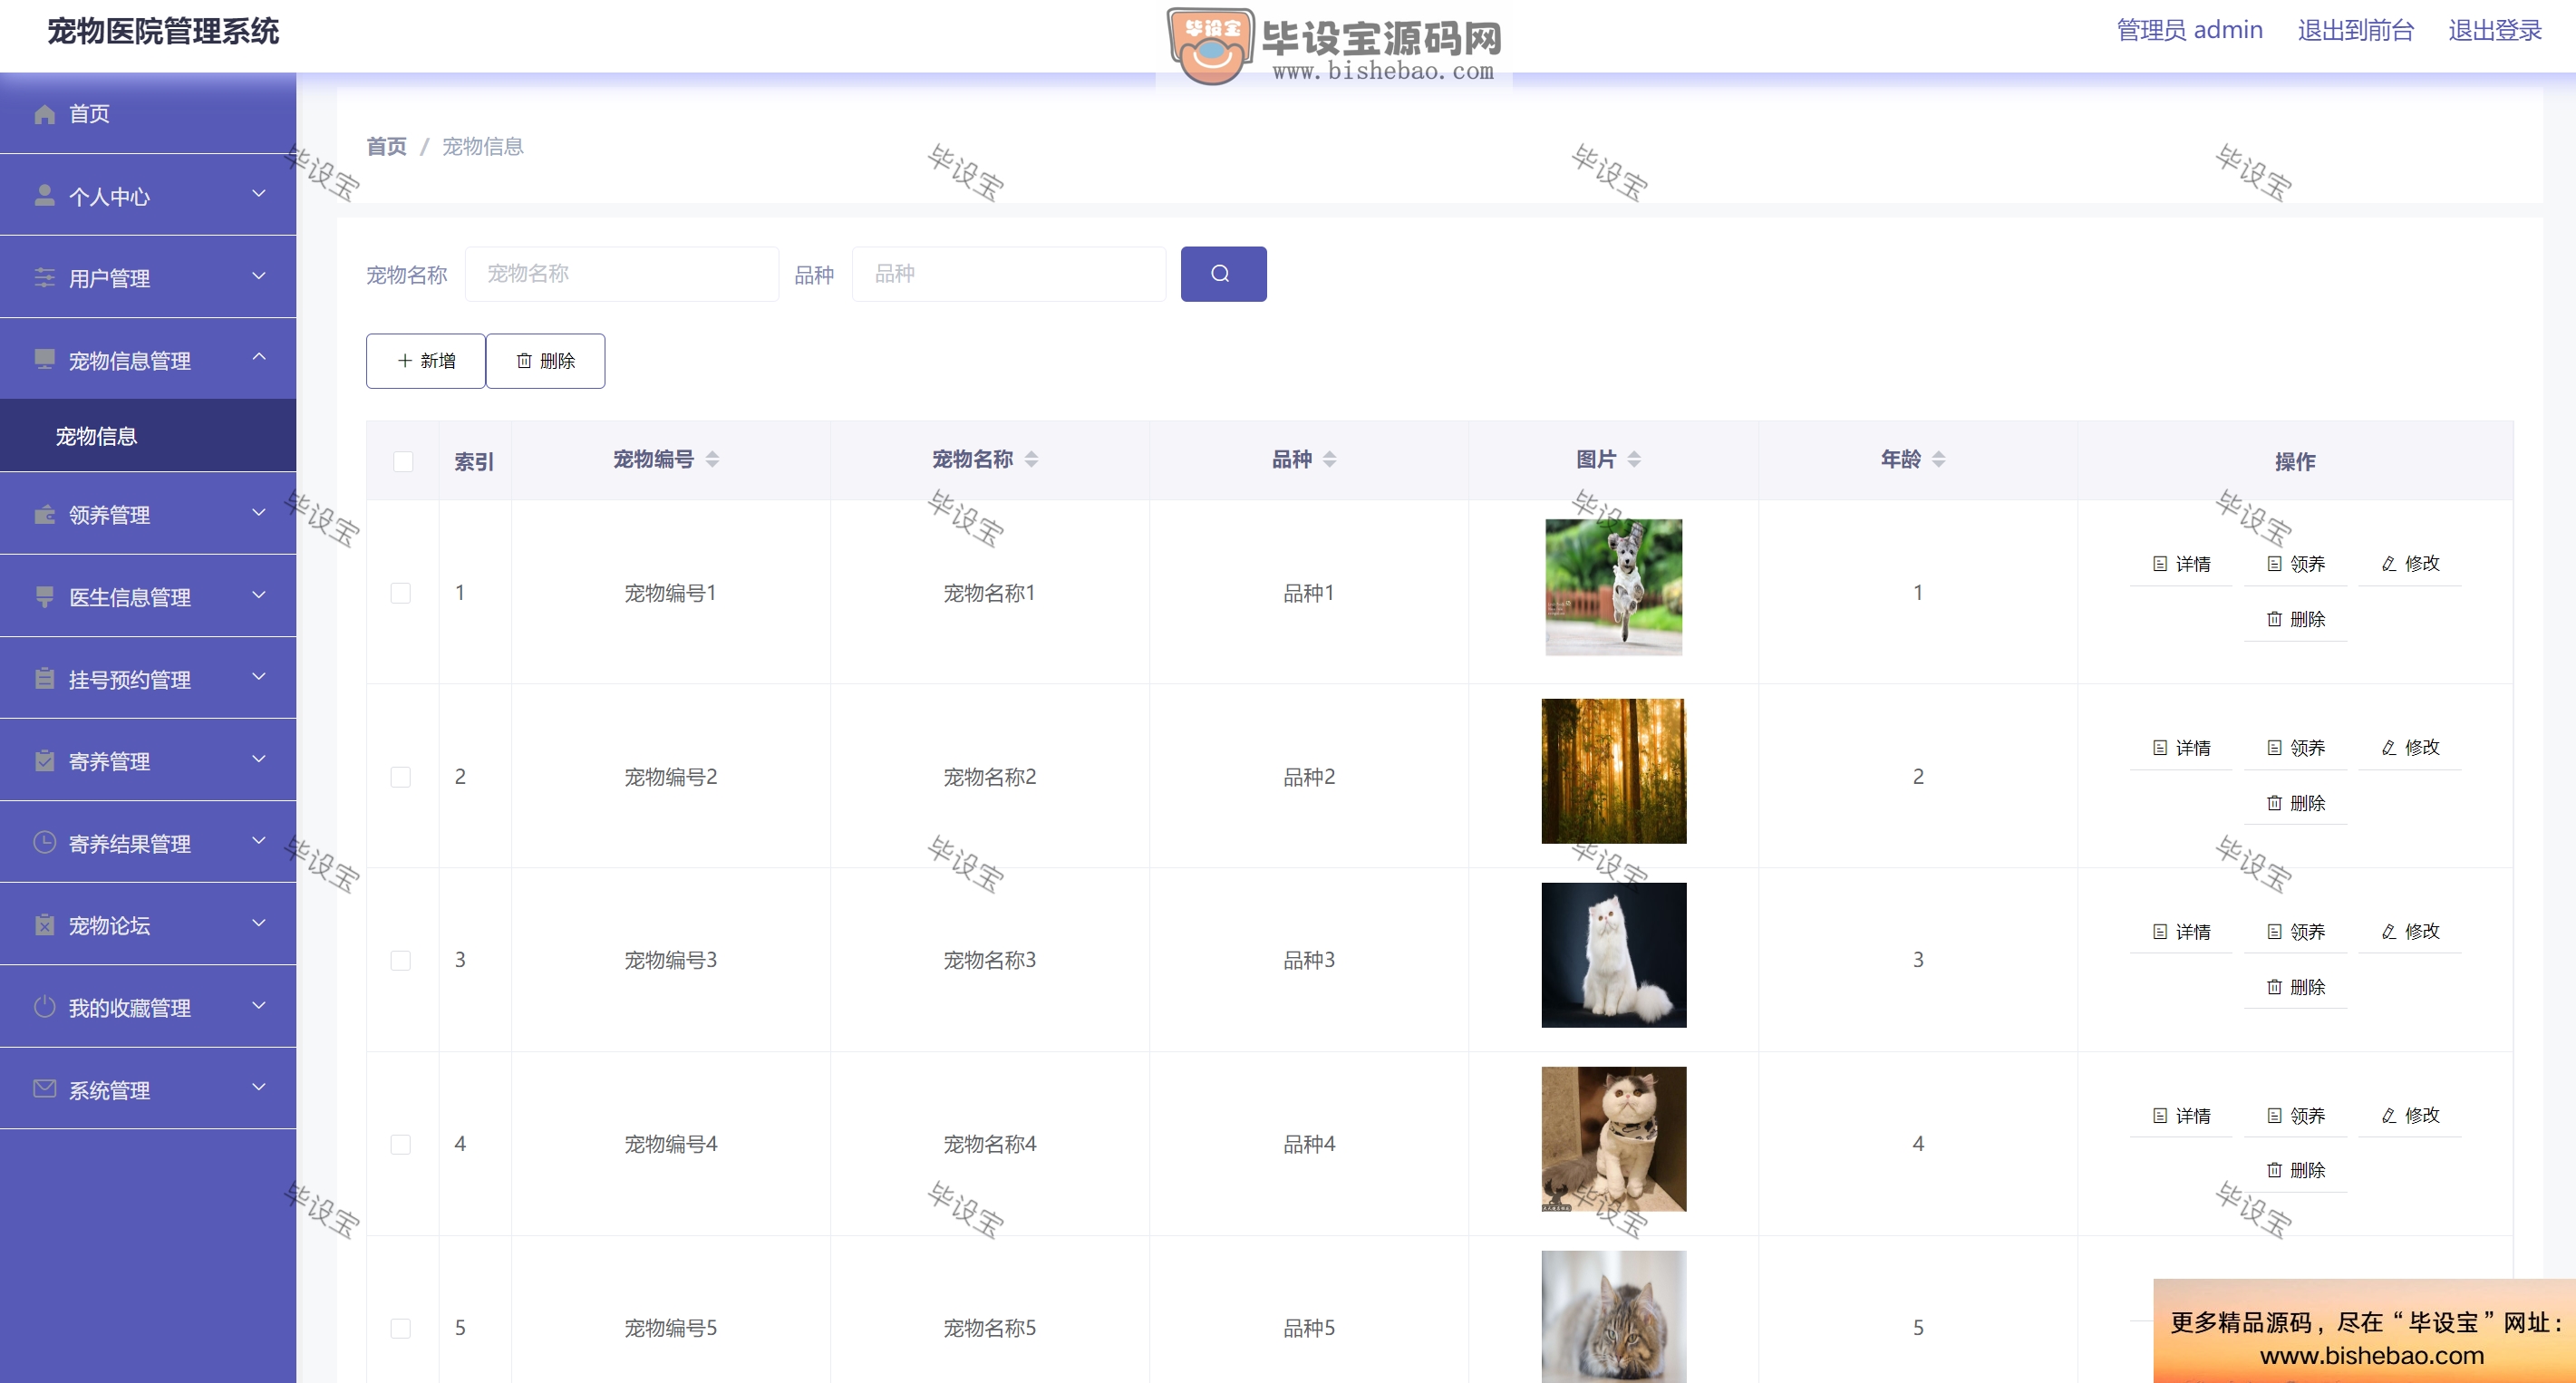Focus the 宠物名称 search input
This screenshot has width=2576, height=1383.
tap(622, 274)
